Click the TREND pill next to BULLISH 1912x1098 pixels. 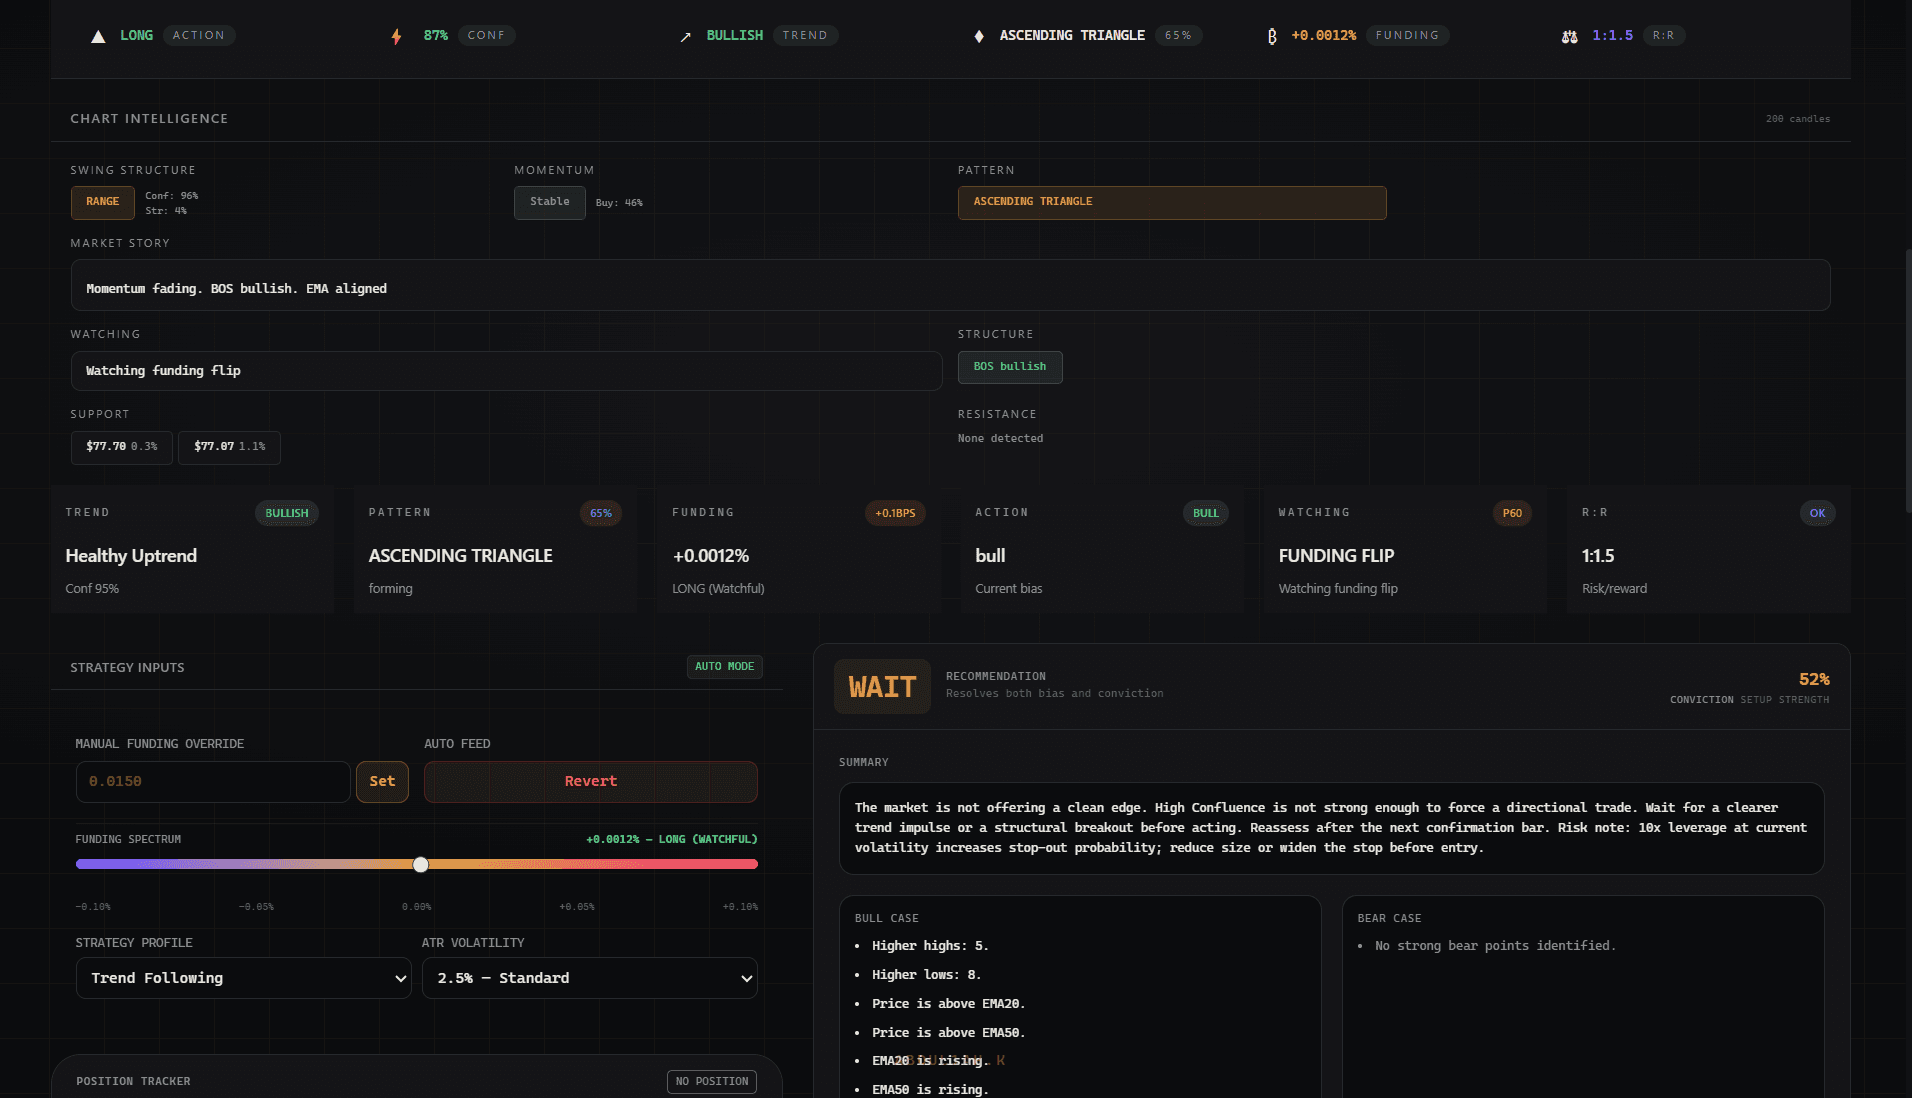(805, 36)
